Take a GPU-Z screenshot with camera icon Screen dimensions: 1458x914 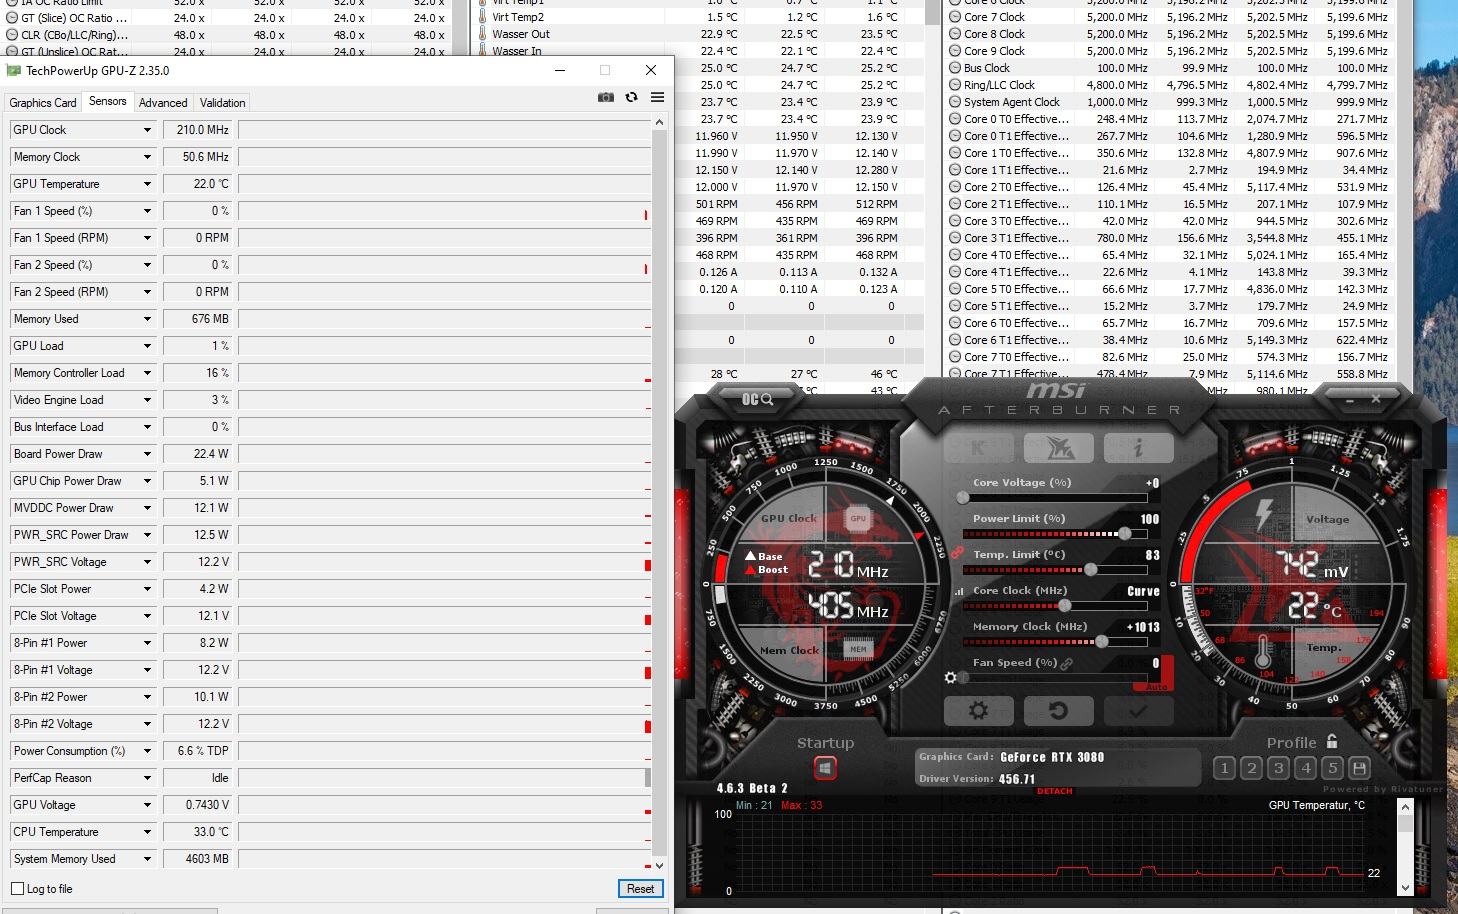pos(605,97)
